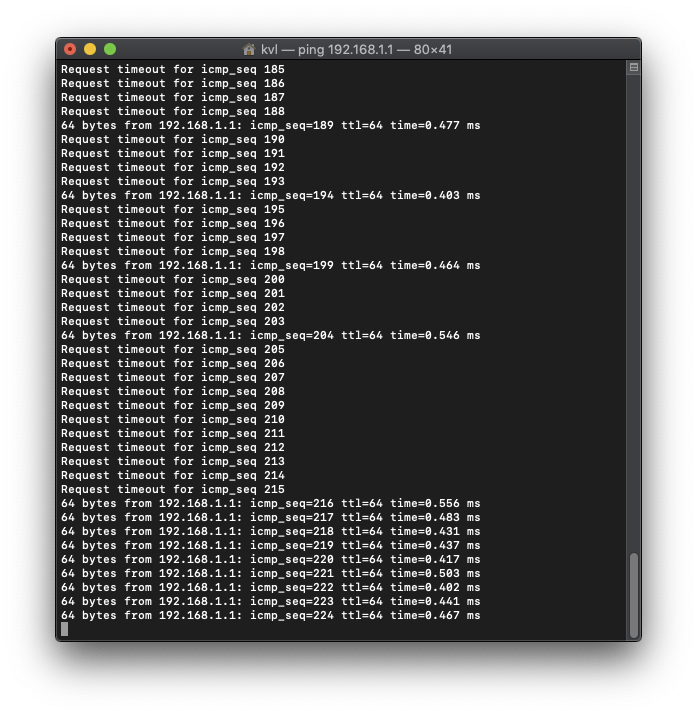The image size is (697, 715).
Task: Click the line 'Request timeout for icmp_seq 200'
Action: [x=173, y=280]
